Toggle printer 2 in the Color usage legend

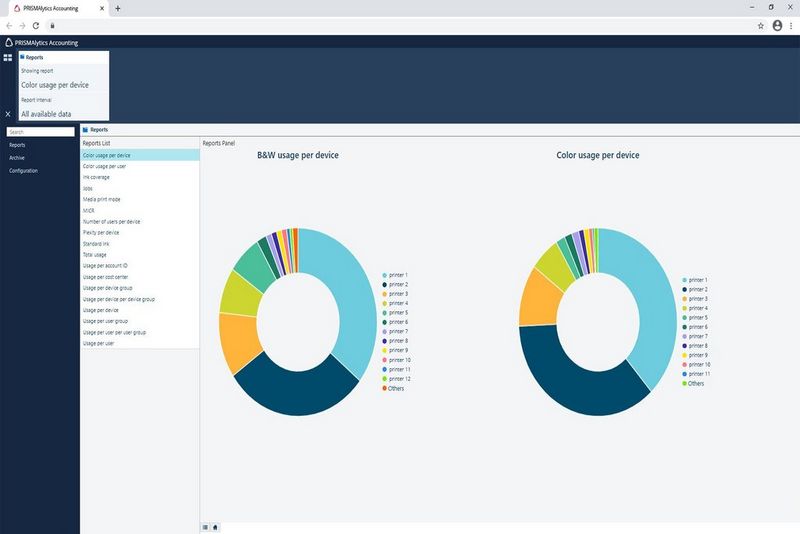pos(697,290)
